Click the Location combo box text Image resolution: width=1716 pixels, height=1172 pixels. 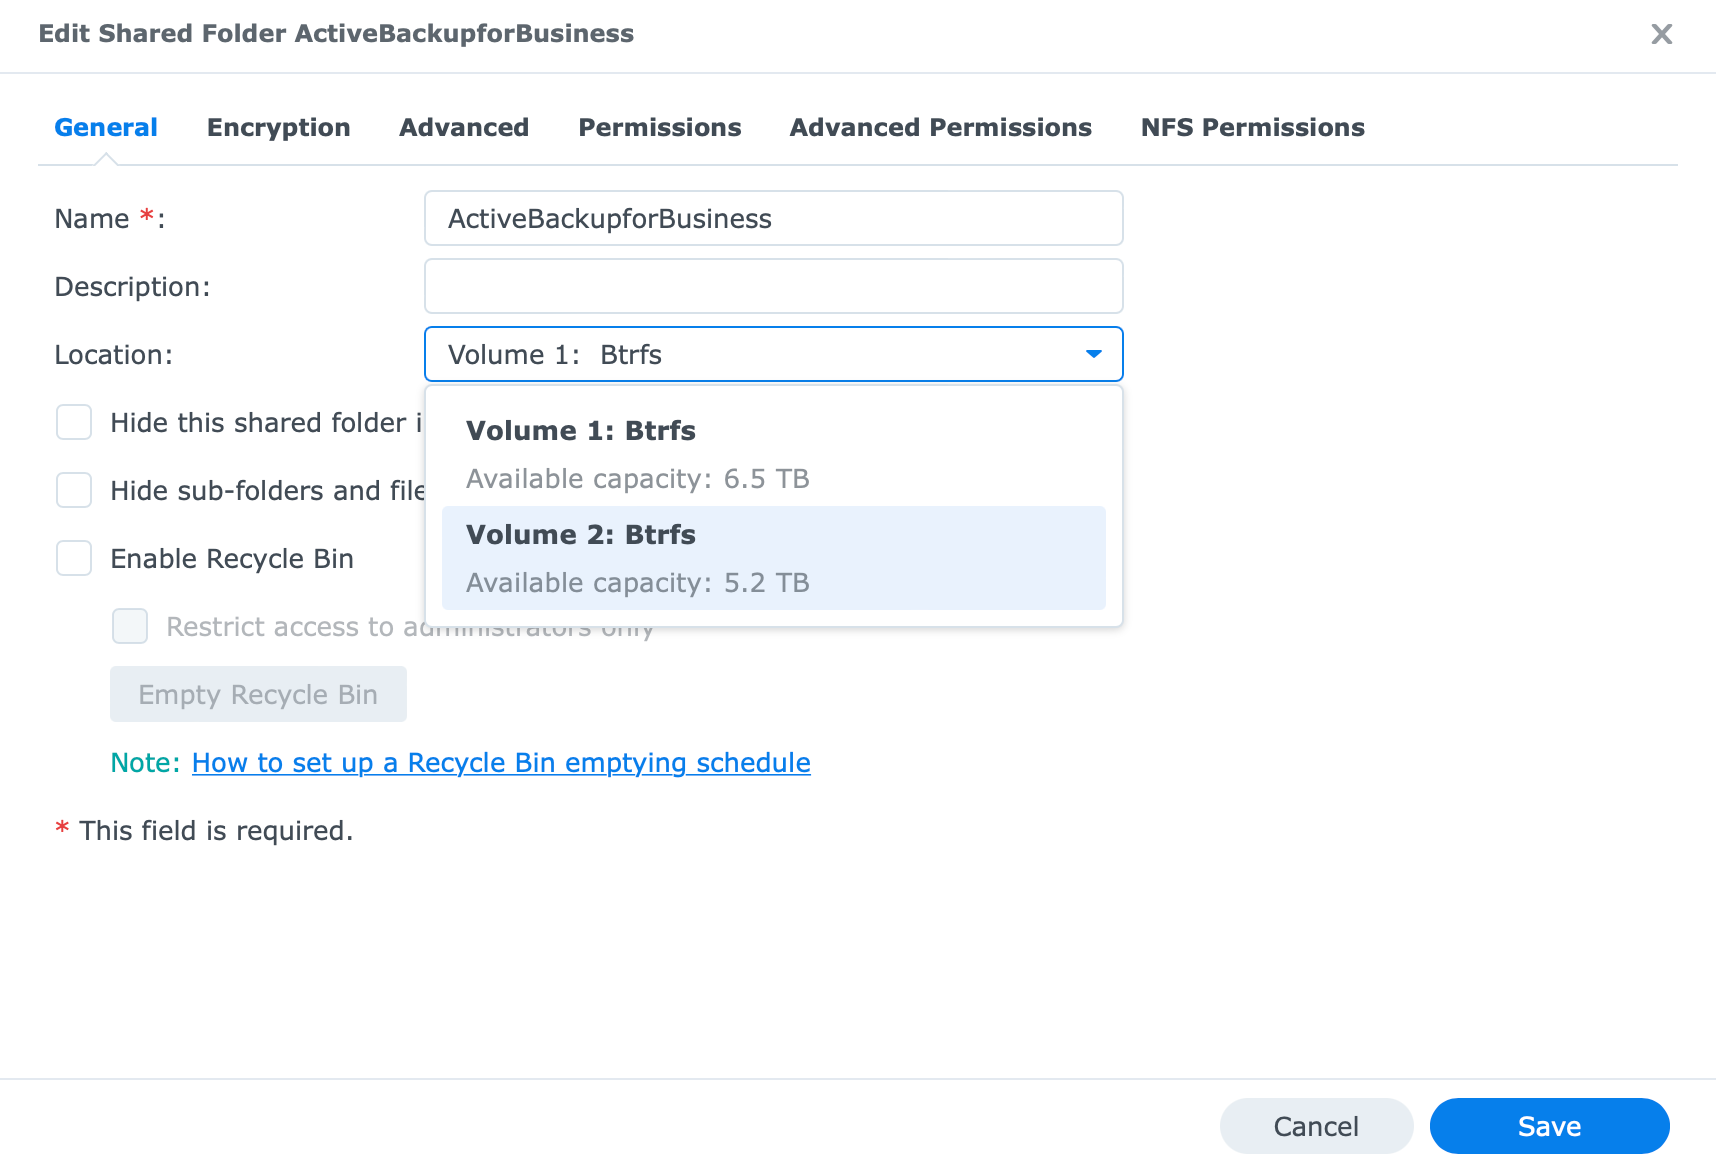point(555,355)
